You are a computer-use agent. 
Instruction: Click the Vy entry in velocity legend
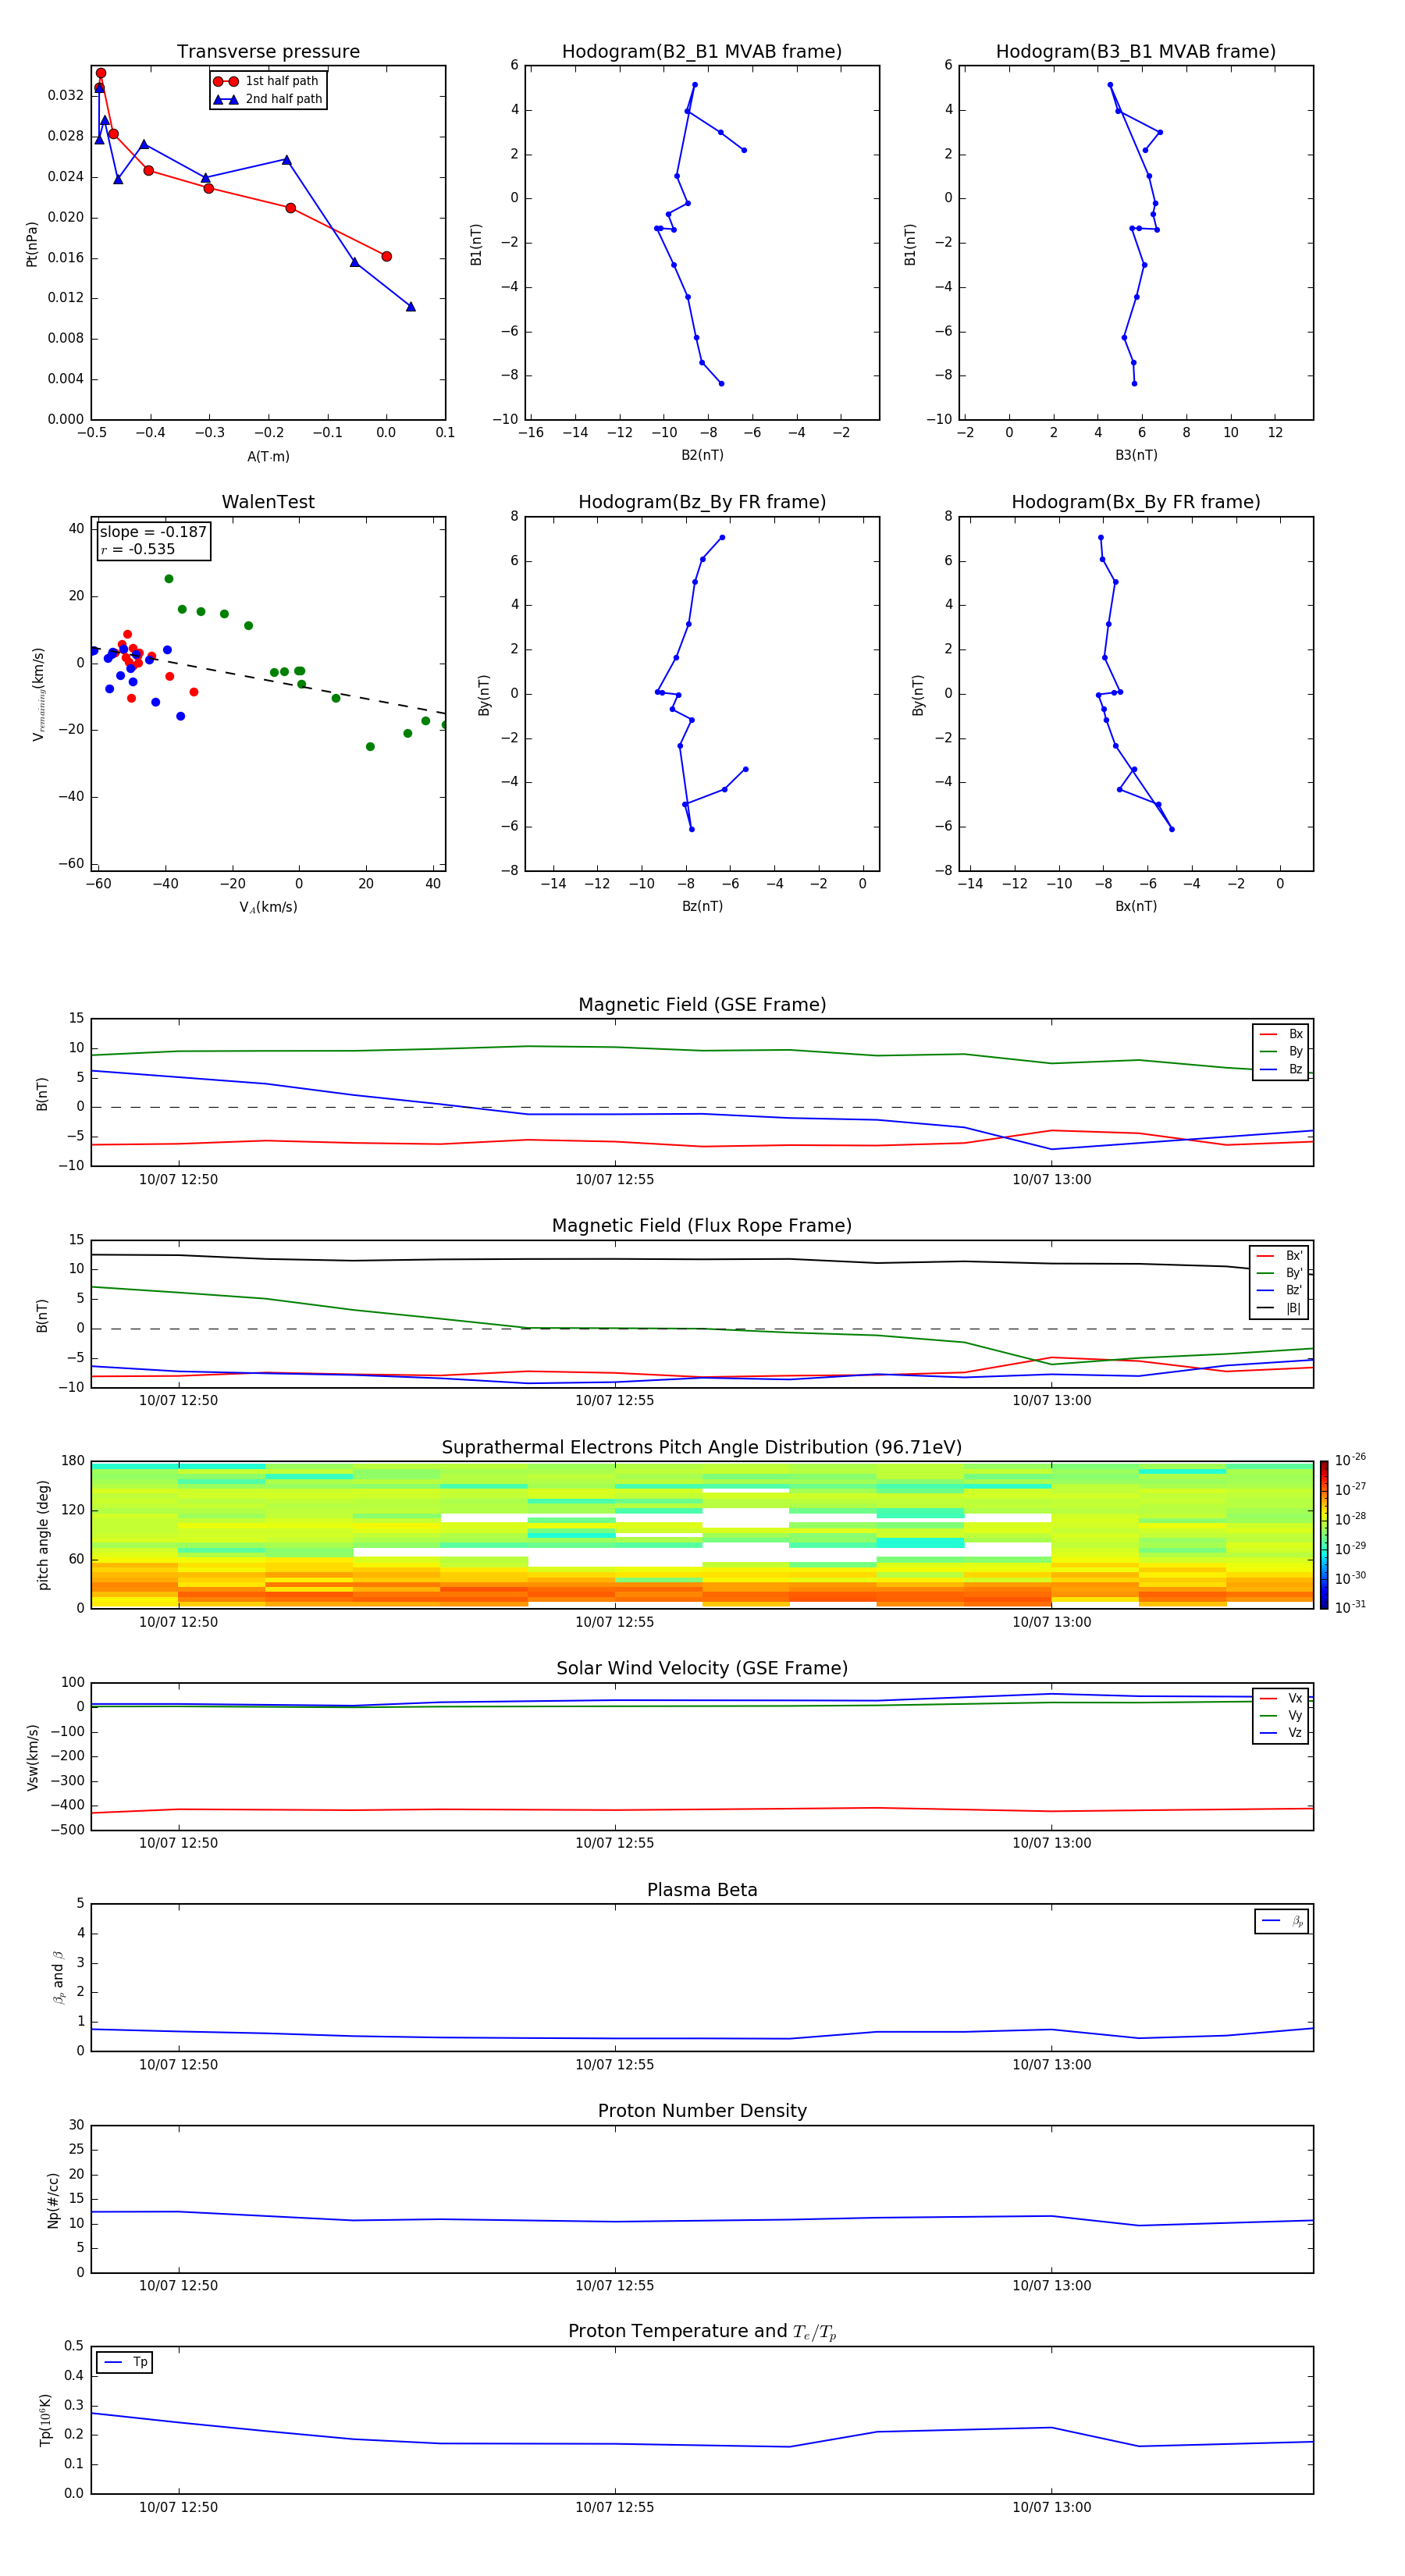tap(1281, 1715)
